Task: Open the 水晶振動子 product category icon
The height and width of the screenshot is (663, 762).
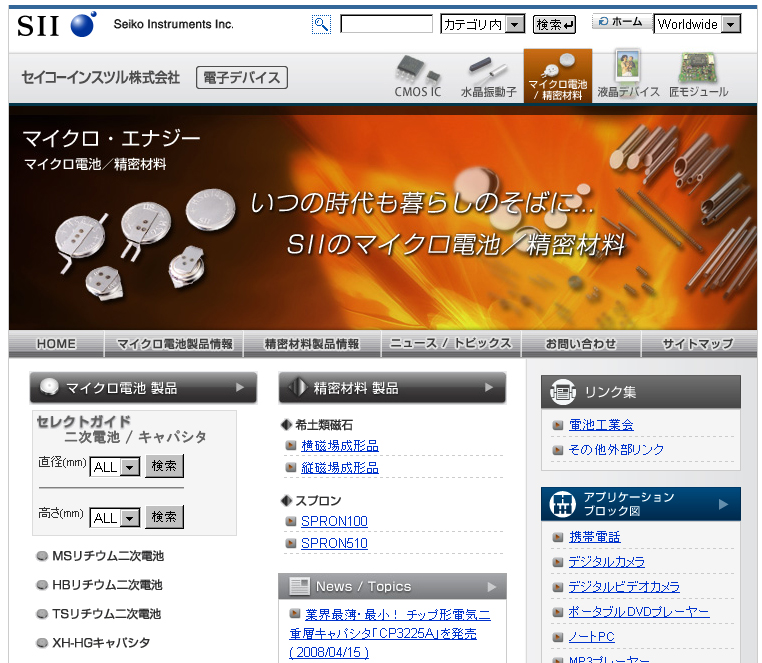Action: (x=488, y=76)
